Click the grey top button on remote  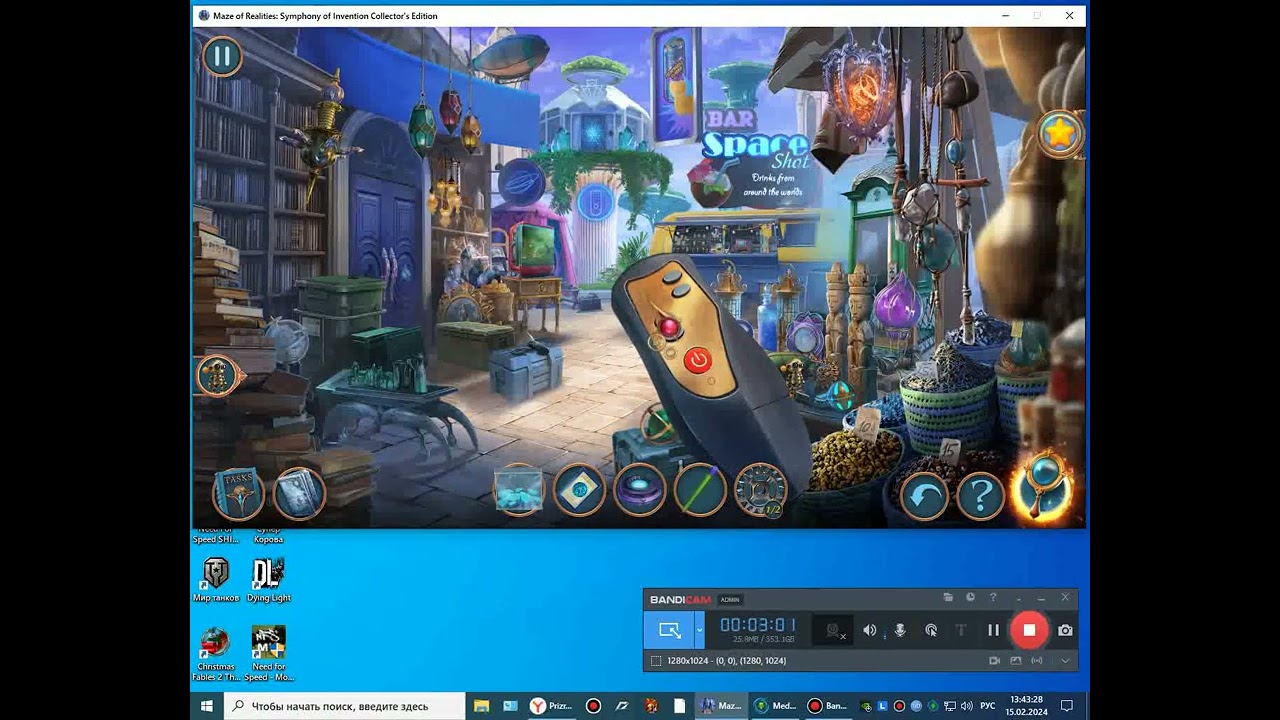click(670, 276)
